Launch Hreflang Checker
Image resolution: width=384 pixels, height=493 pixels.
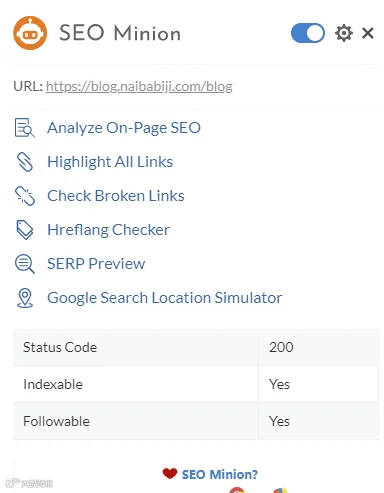pos(109,230)
